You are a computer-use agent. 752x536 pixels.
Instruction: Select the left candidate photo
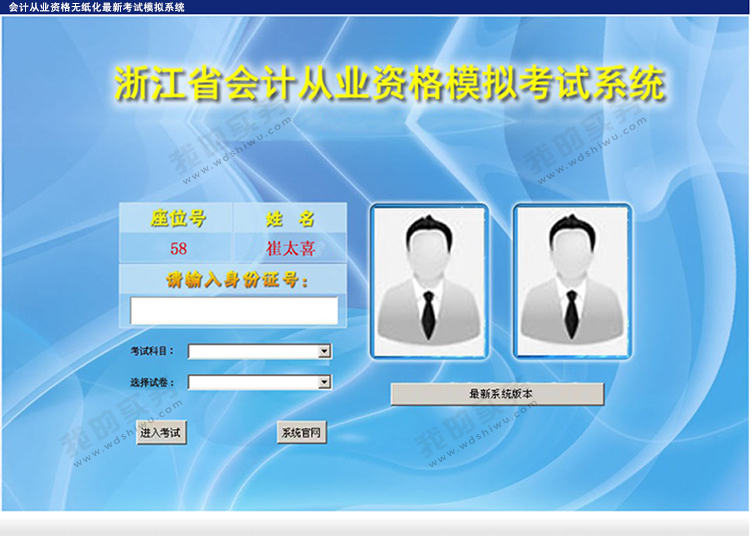(x=428, y=281)
